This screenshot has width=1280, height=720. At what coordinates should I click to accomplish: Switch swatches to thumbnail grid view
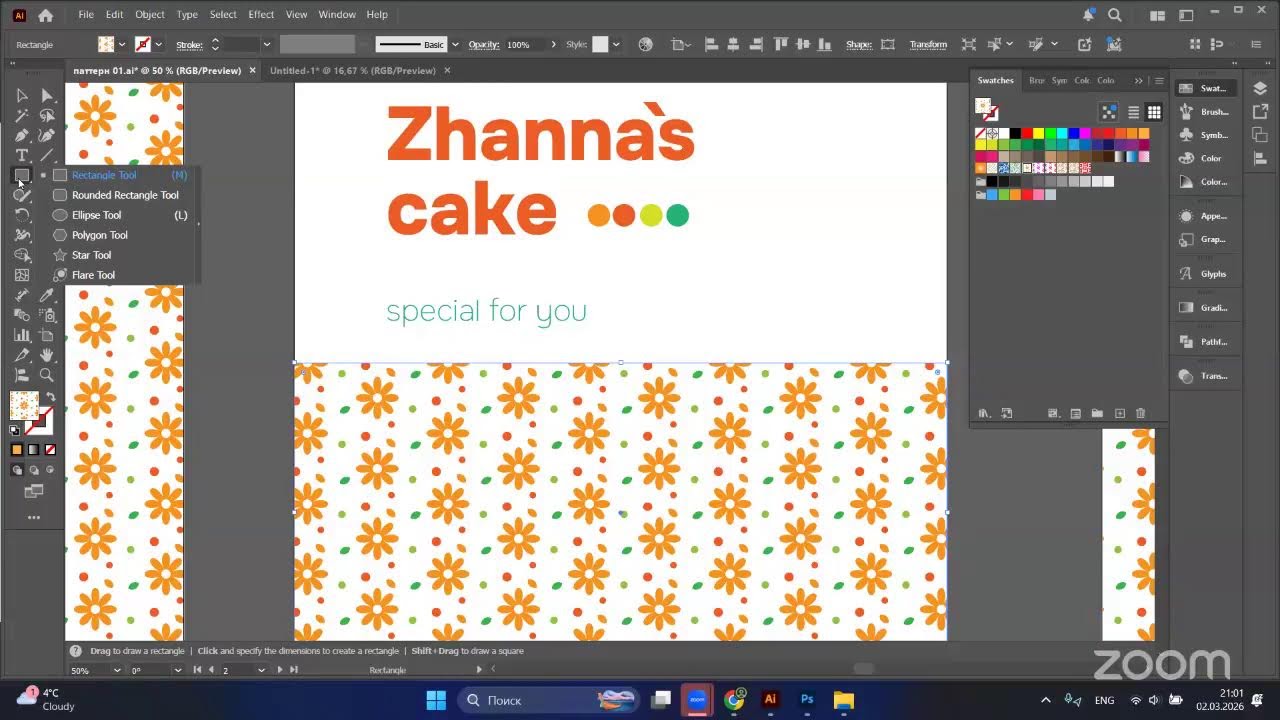1154,112
